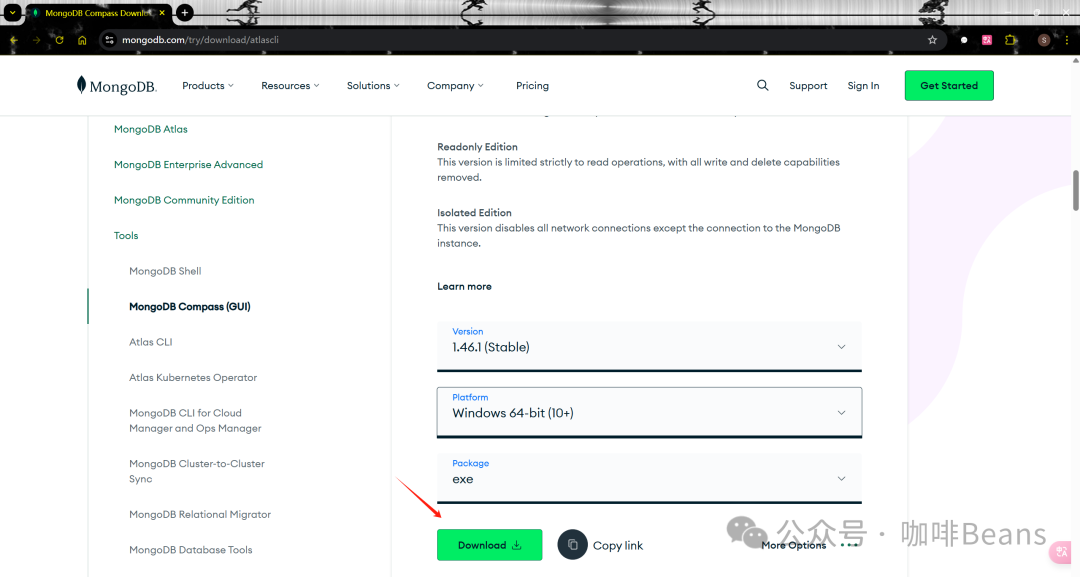Open MongoDB CLI for Cloud Manager item
This screenshot has width=1080, height=577.
[195, 420]
